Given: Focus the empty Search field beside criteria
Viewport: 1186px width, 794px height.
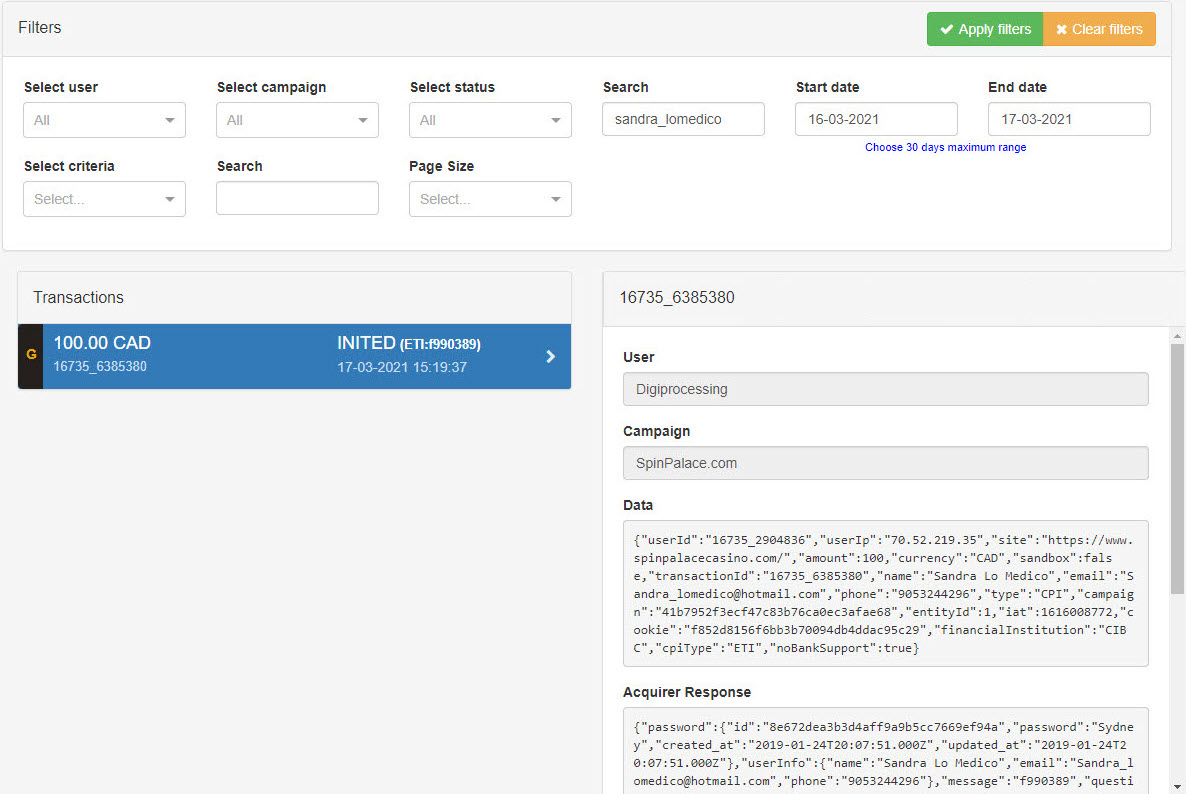Looking at the screenshot, I should pos(297,198).
